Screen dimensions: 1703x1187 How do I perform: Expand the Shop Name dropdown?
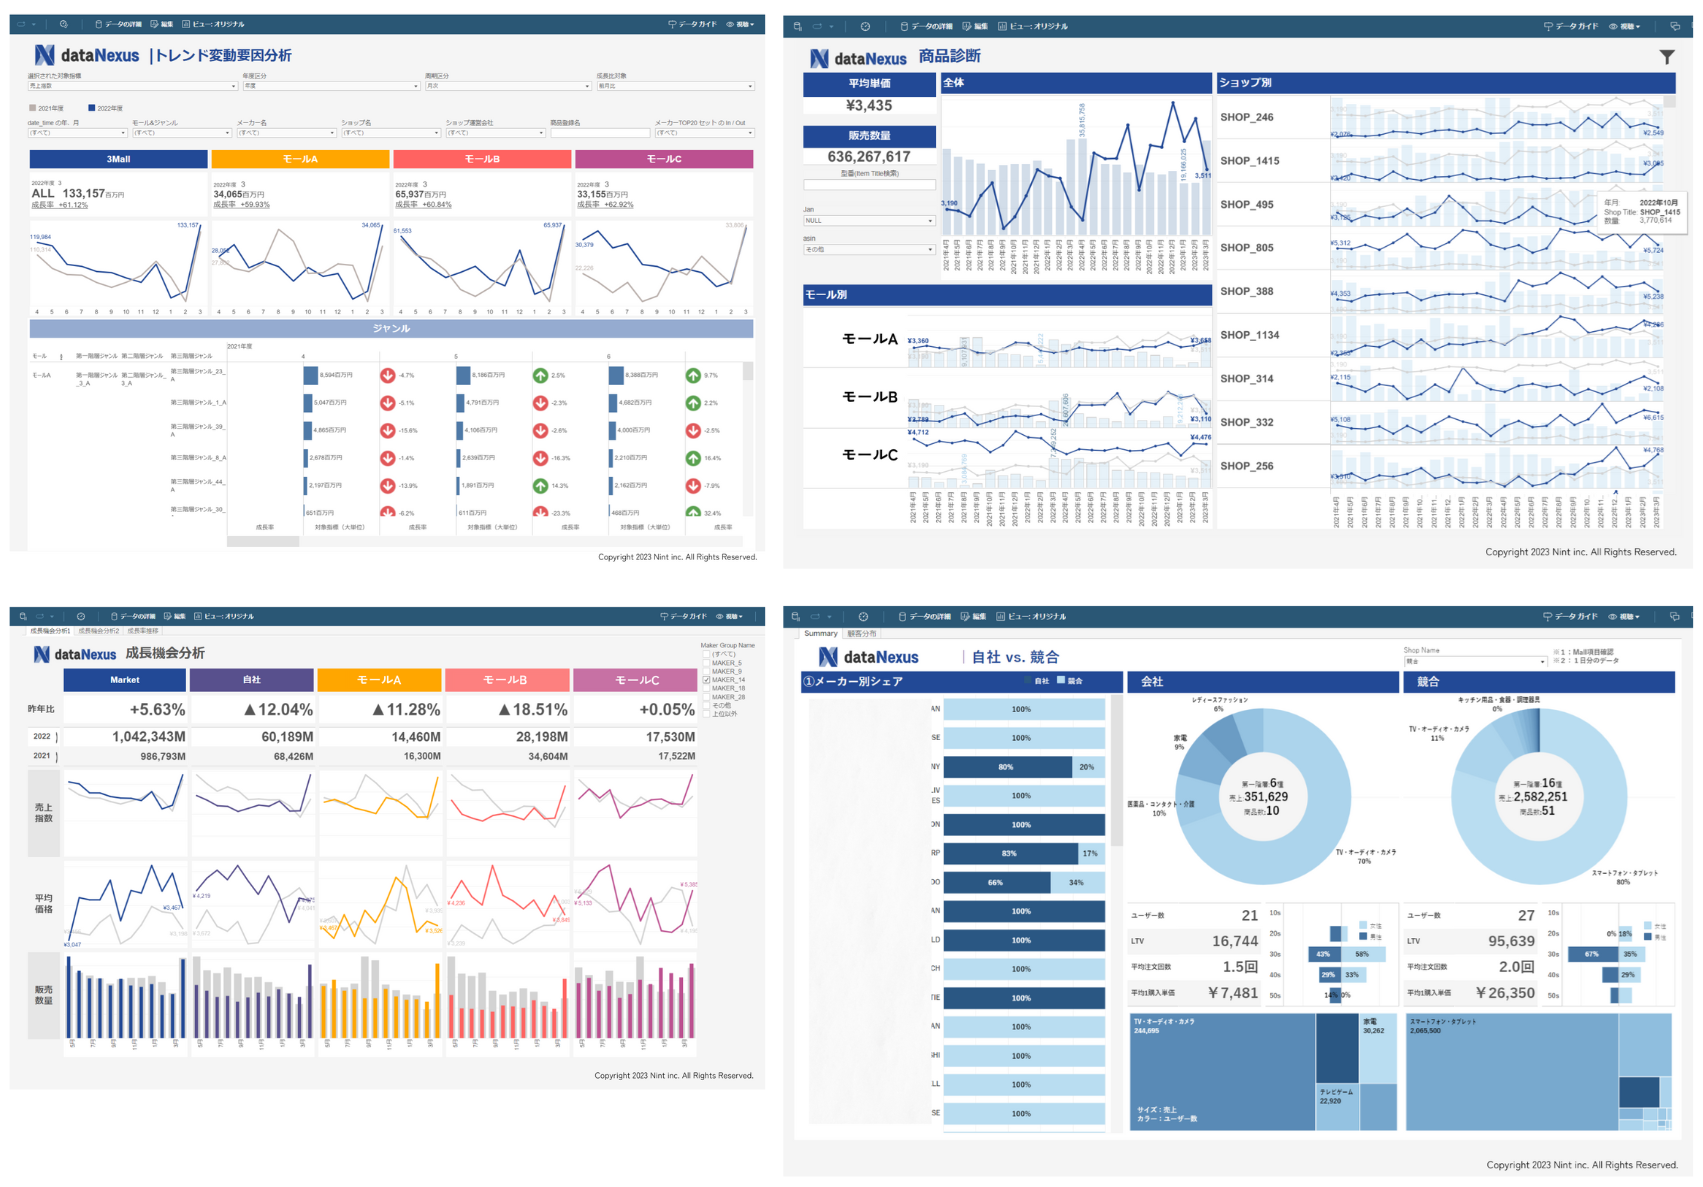tap(1475, 661)
